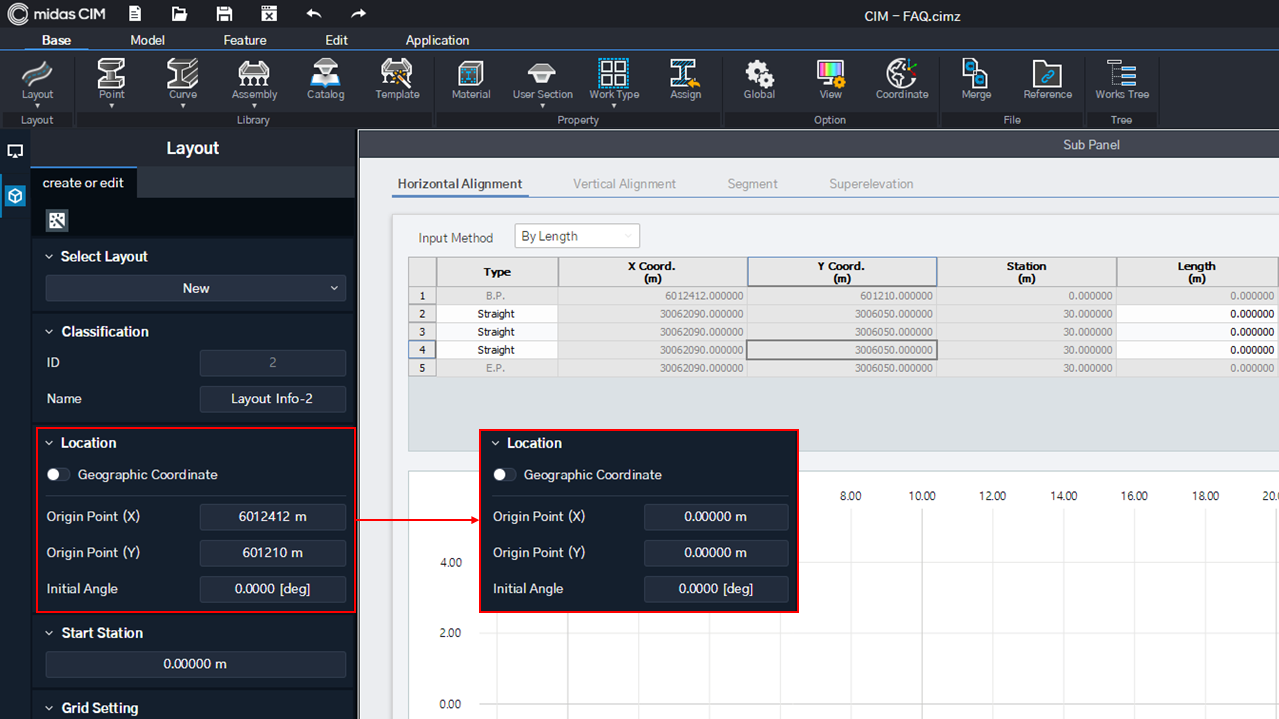Open the User Section tool
The width and height of the screenshot is (1279, 719).
(541, 80)
